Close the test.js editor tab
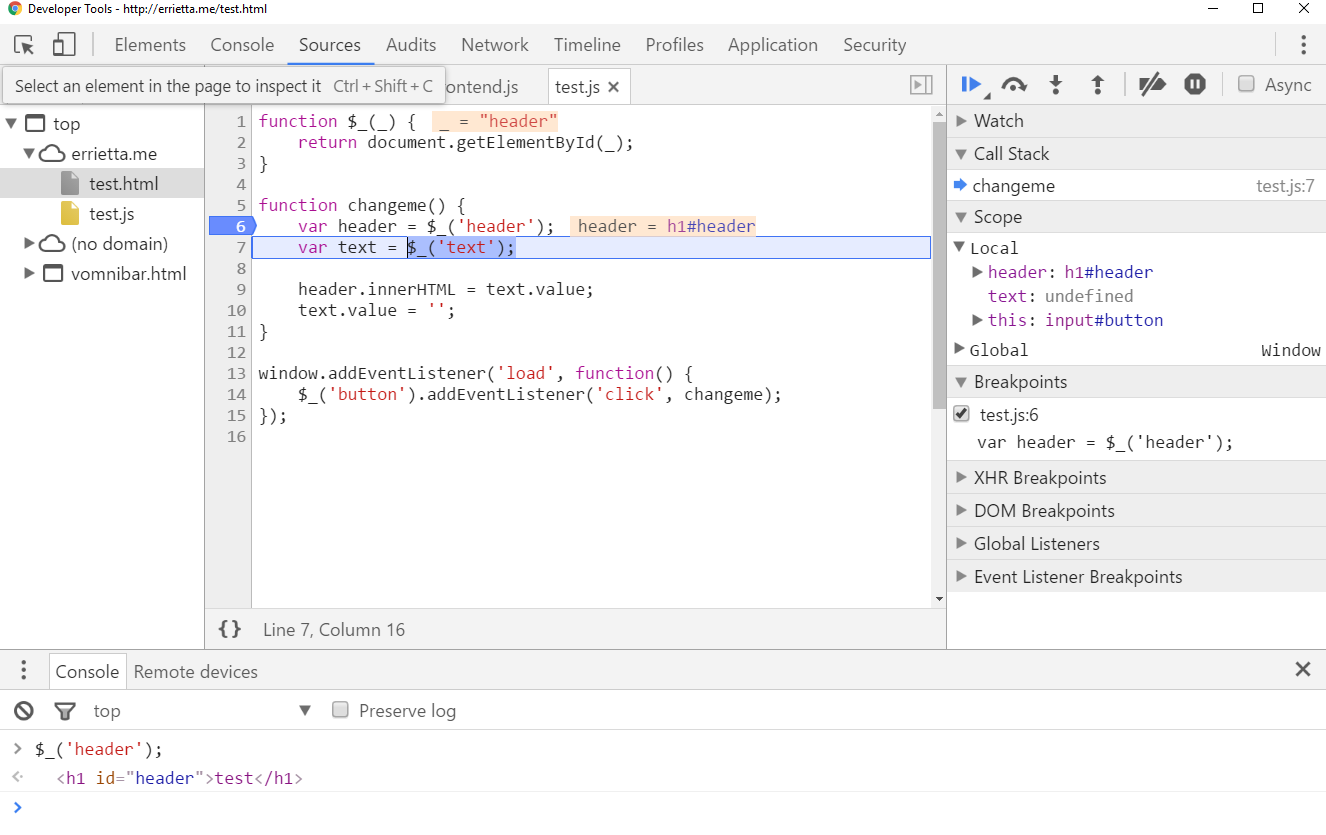1326x835 pixels. (614, 87)
